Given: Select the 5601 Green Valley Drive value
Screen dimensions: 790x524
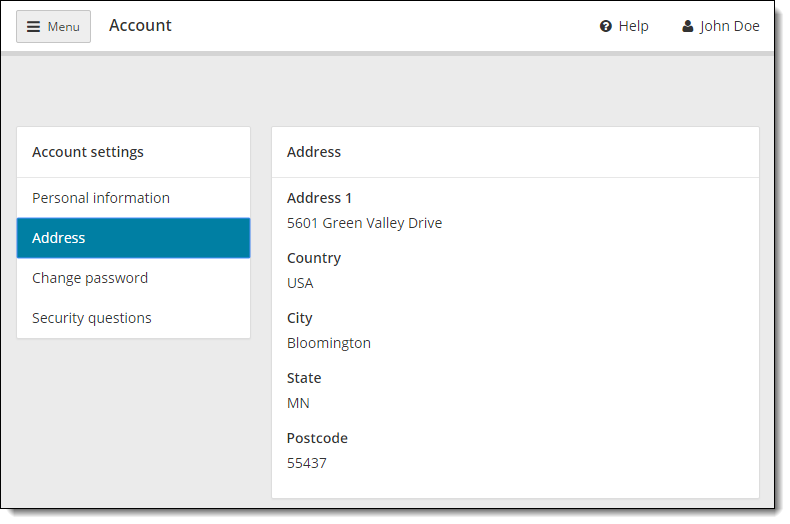Looking at the screenshot, I should [x=364, y=223].
